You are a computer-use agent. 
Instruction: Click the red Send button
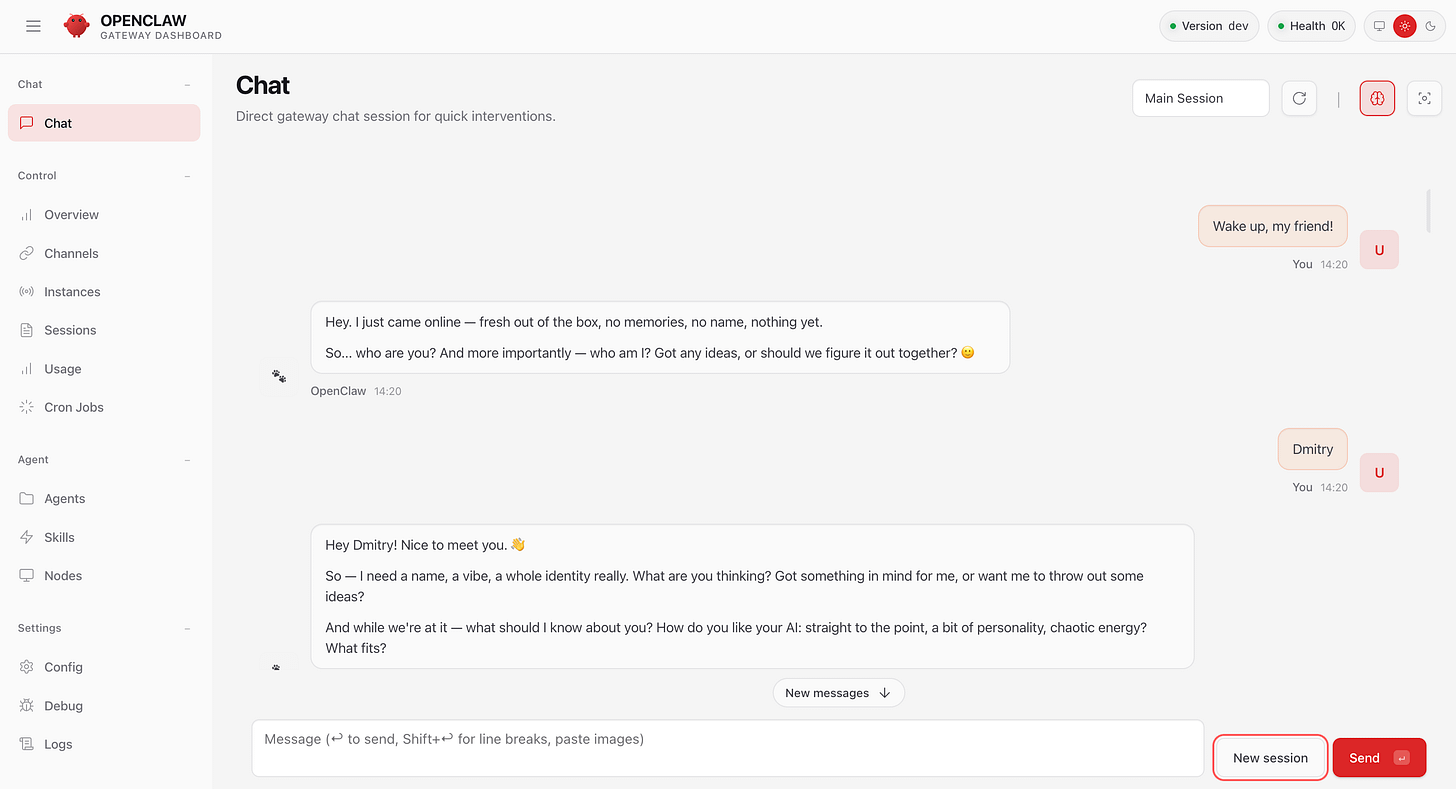[x=1379, y=758]
